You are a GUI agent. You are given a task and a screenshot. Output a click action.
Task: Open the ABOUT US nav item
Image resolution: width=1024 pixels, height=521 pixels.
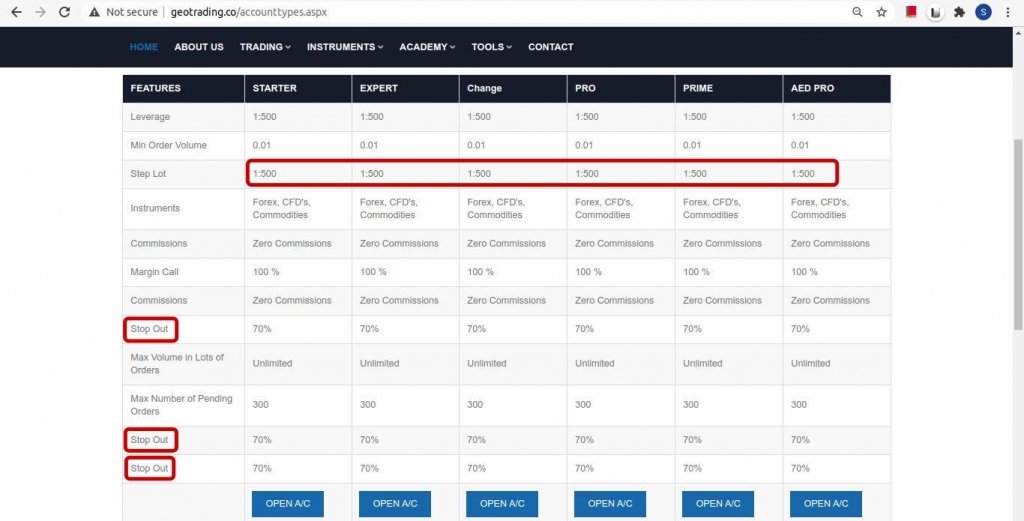pos(199,47)
